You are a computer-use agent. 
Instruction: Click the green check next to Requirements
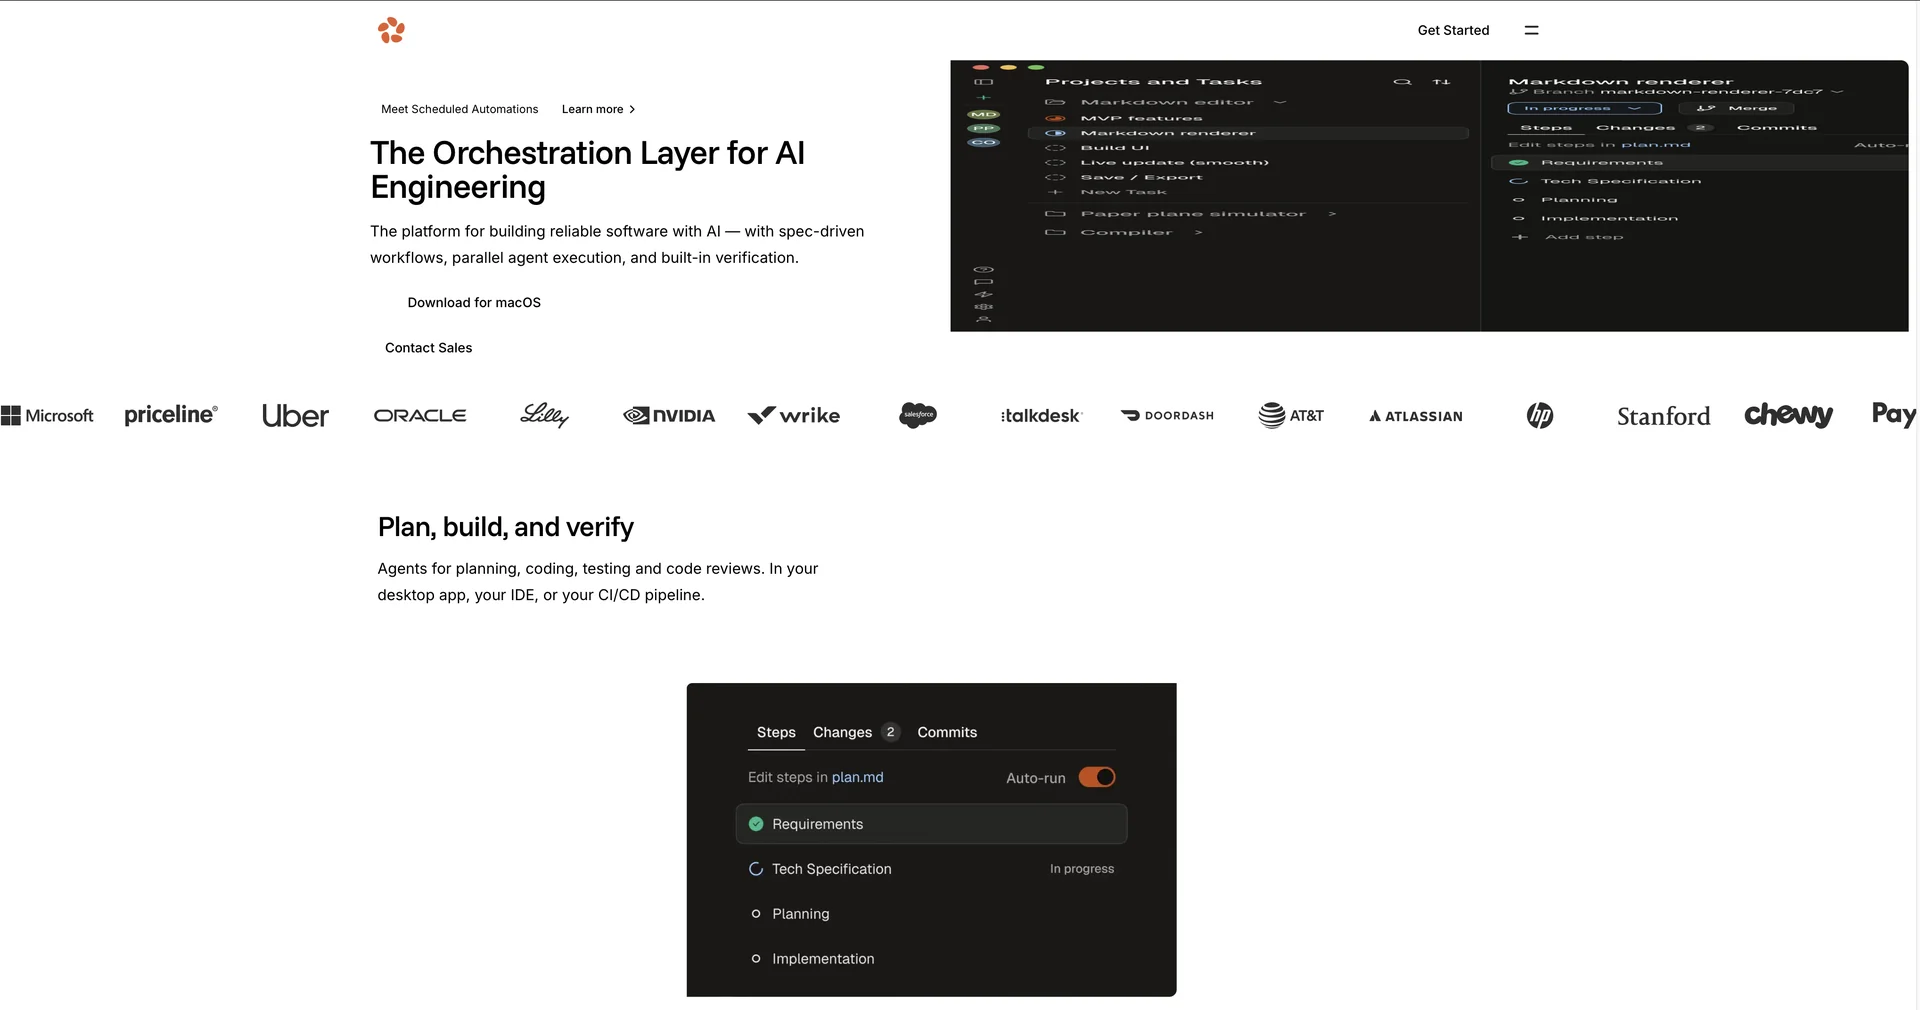point(756,824)
